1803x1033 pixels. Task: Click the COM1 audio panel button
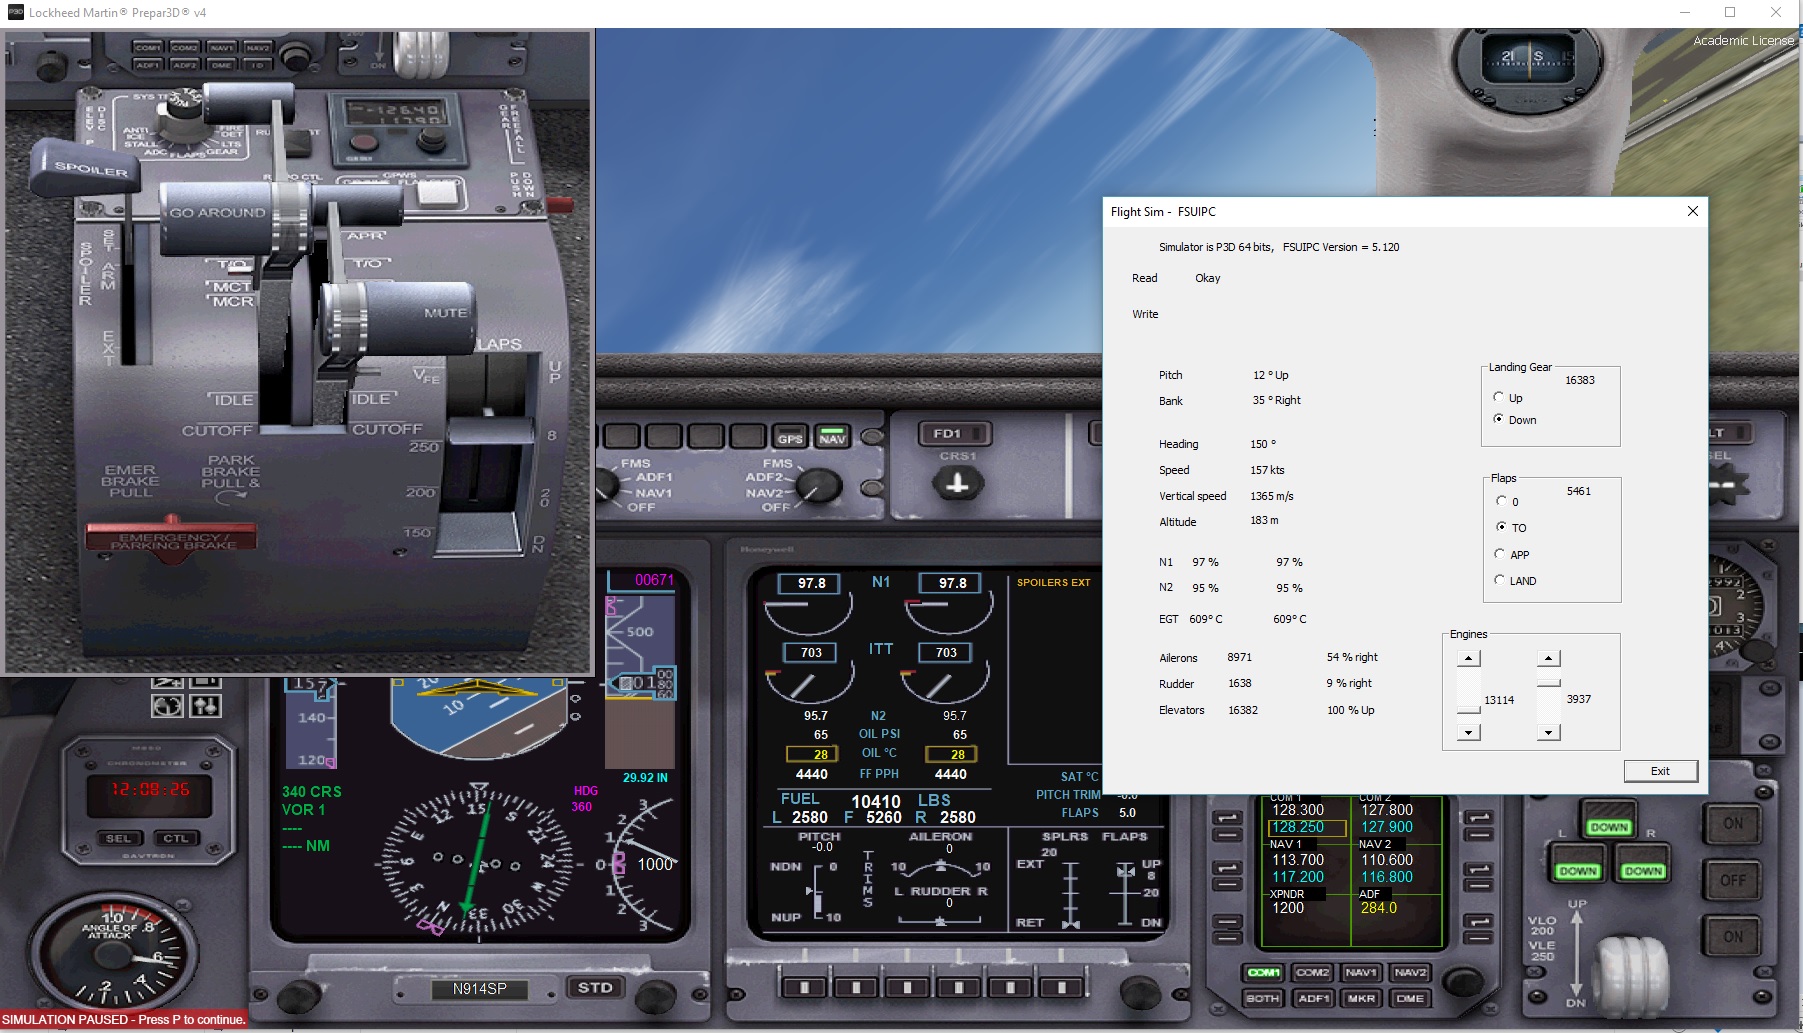[1263, 972]
